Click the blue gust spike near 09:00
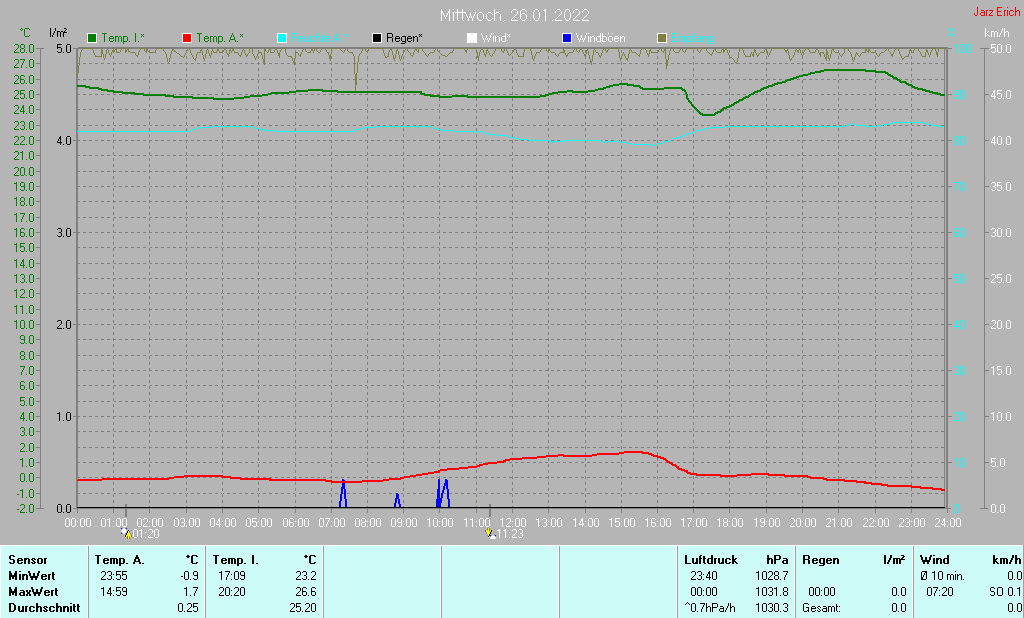Screen dimensions: 1024x618 [397, 500]
